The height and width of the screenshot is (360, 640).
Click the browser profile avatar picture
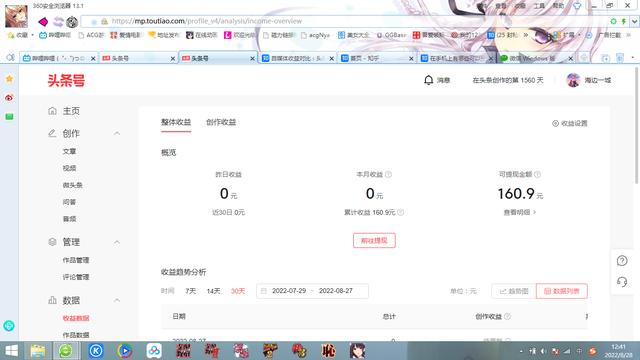pos(16,16)
